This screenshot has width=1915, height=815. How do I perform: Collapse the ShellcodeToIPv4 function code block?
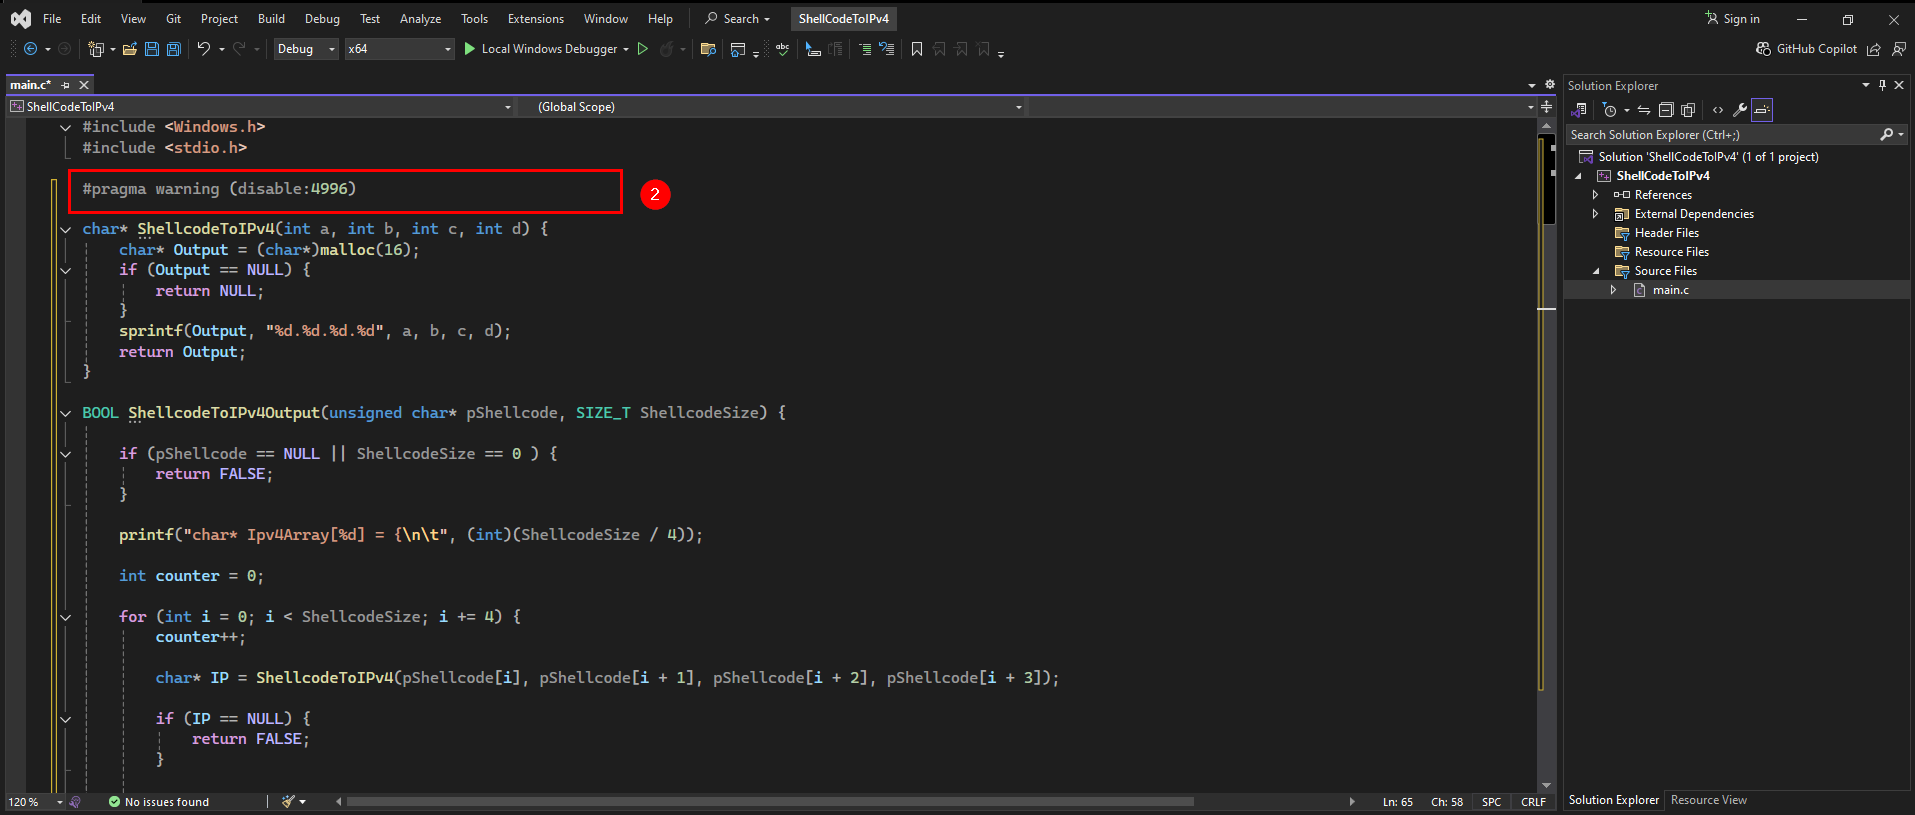pyautogui.click(x=66, y=229)
